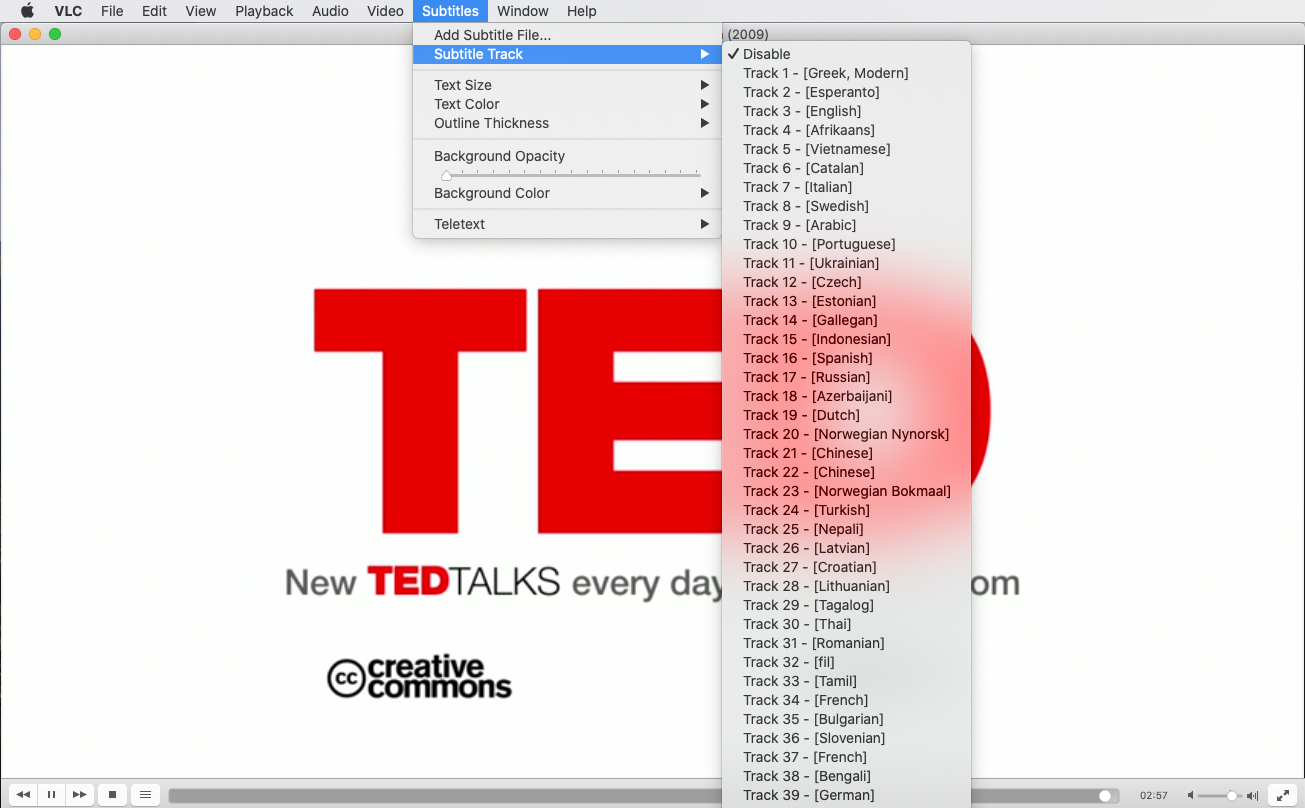Select Track 4 Afrikaans subtitles
The height and width of the screenshot is (808, 1305).
pos(846,130)
